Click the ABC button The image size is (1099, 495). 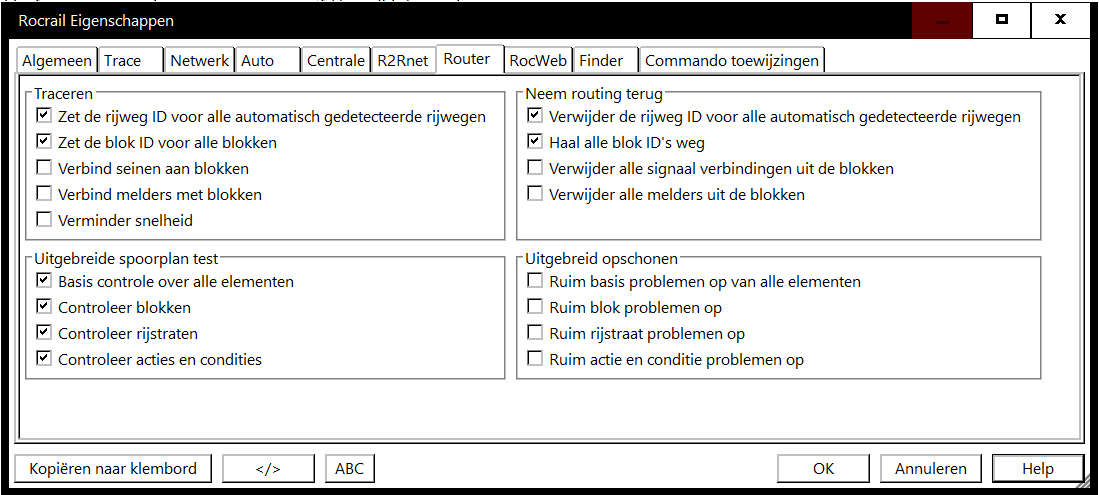pyautogui.click(x=349, y=468)
